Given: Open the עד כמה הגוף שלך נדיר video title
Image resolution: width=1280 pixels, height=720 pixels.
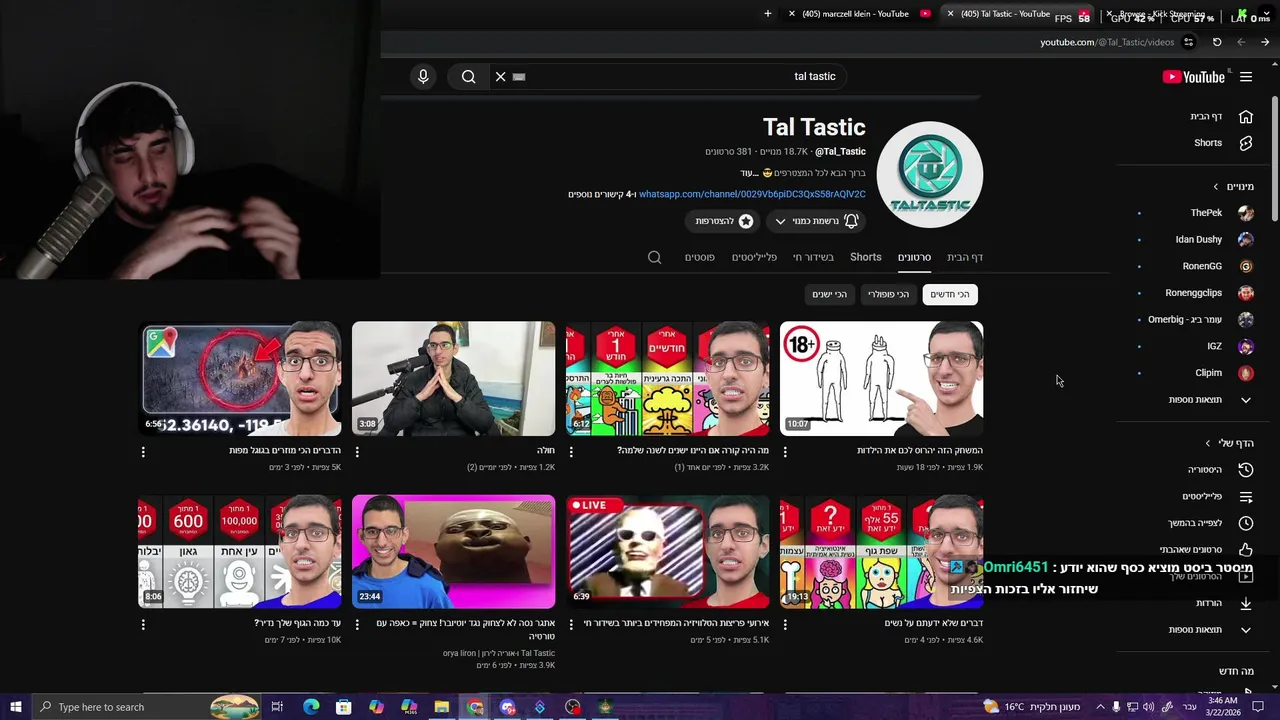Looking at the screenshot, I should (x=297, y=623).
